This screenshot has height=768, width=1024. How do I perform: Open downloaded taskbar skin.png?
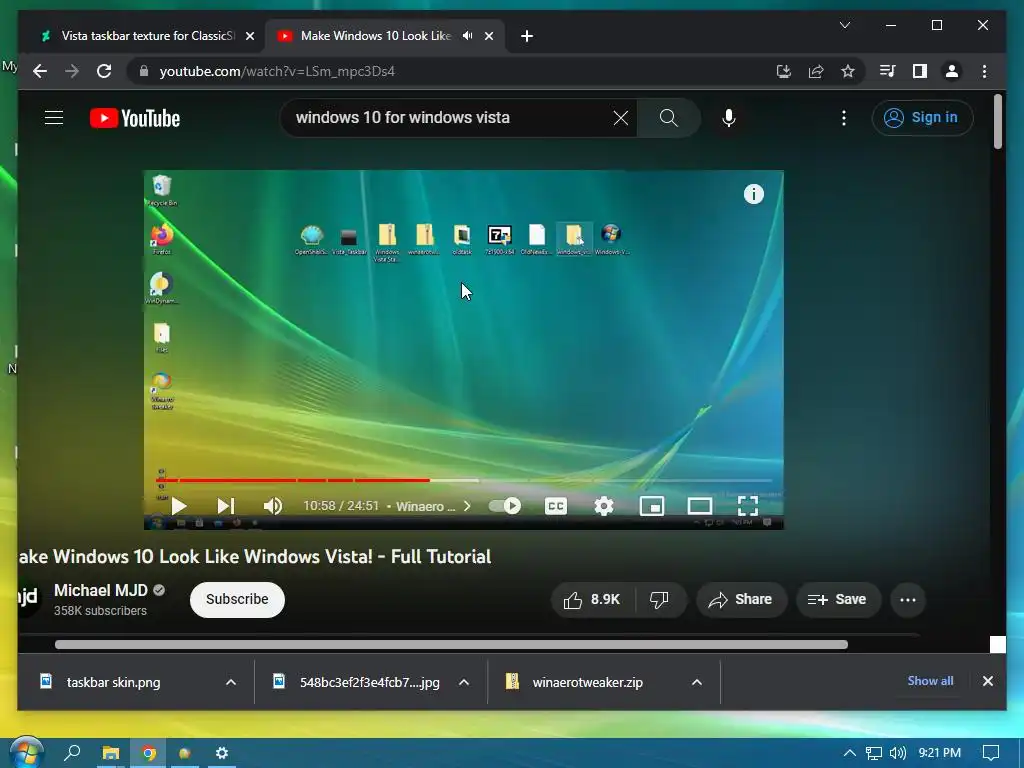click(x=113, y=682)
